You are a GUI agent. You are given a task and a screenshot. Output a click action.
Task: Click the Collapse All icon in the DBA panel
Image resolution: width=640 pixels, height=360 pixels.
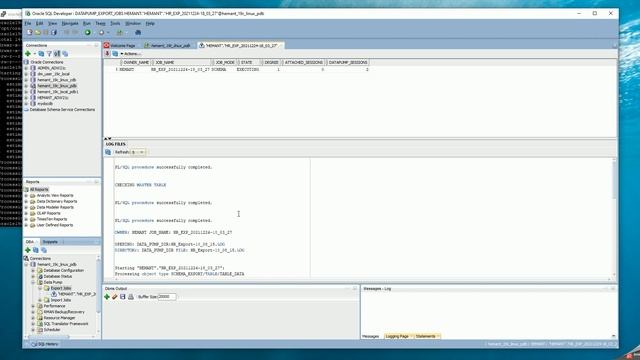(x=44, y=250)
